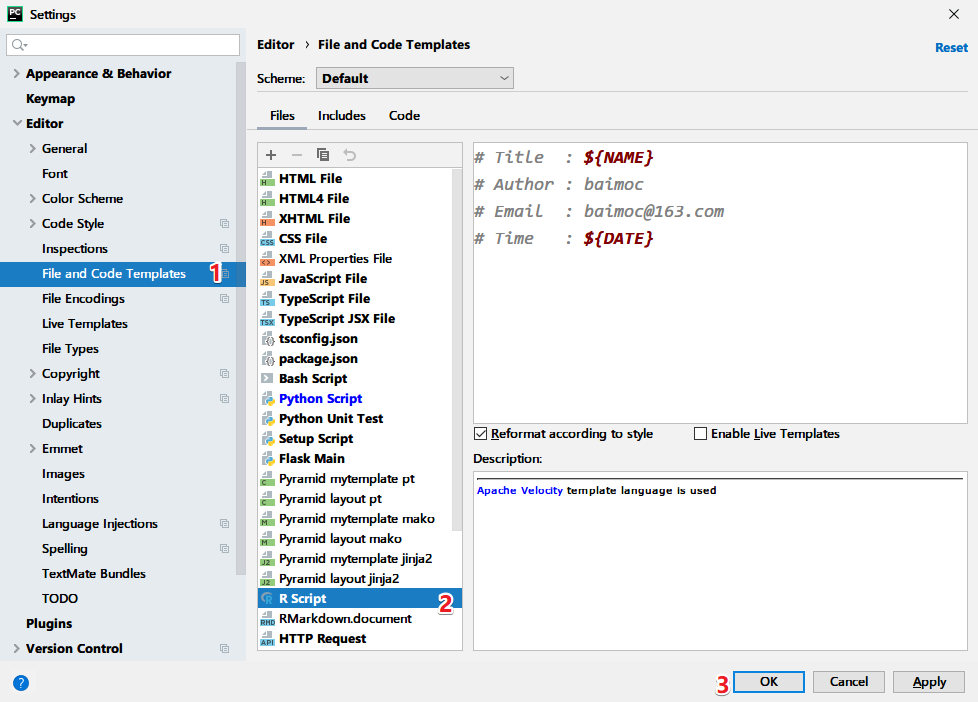
Task: Open the Apache Velocity link
Action: [x=520, y=490]
